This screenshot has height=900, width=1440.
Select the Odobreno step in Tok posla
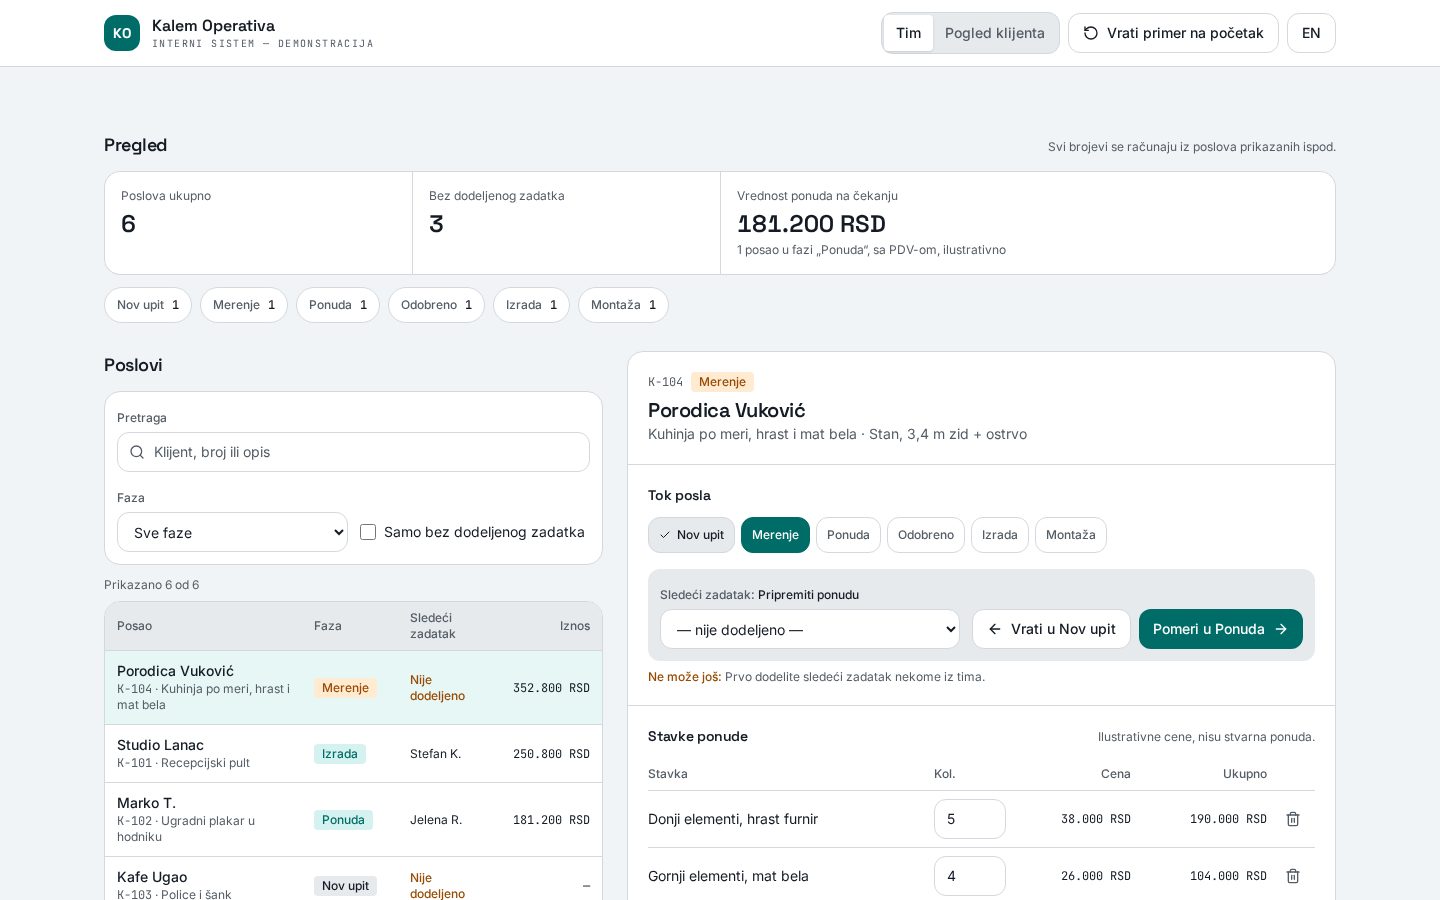pos(926,535)
